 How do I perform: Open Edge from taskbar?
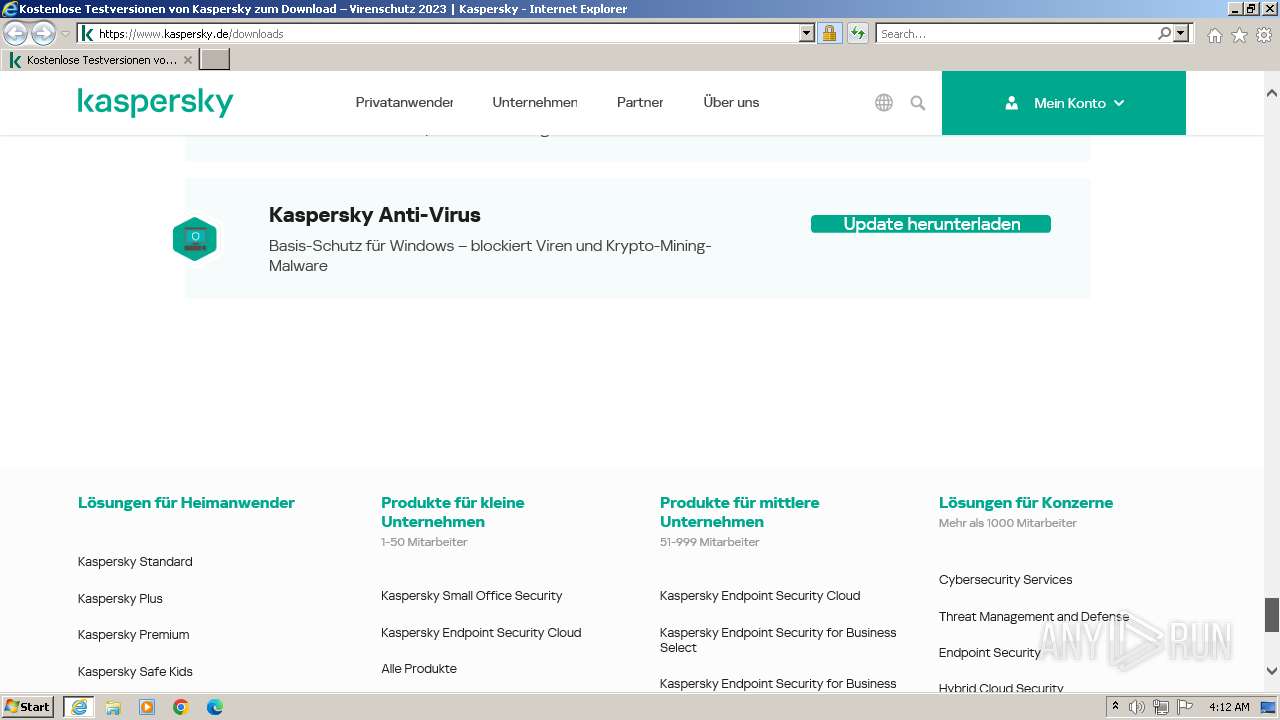pos(215,707)
